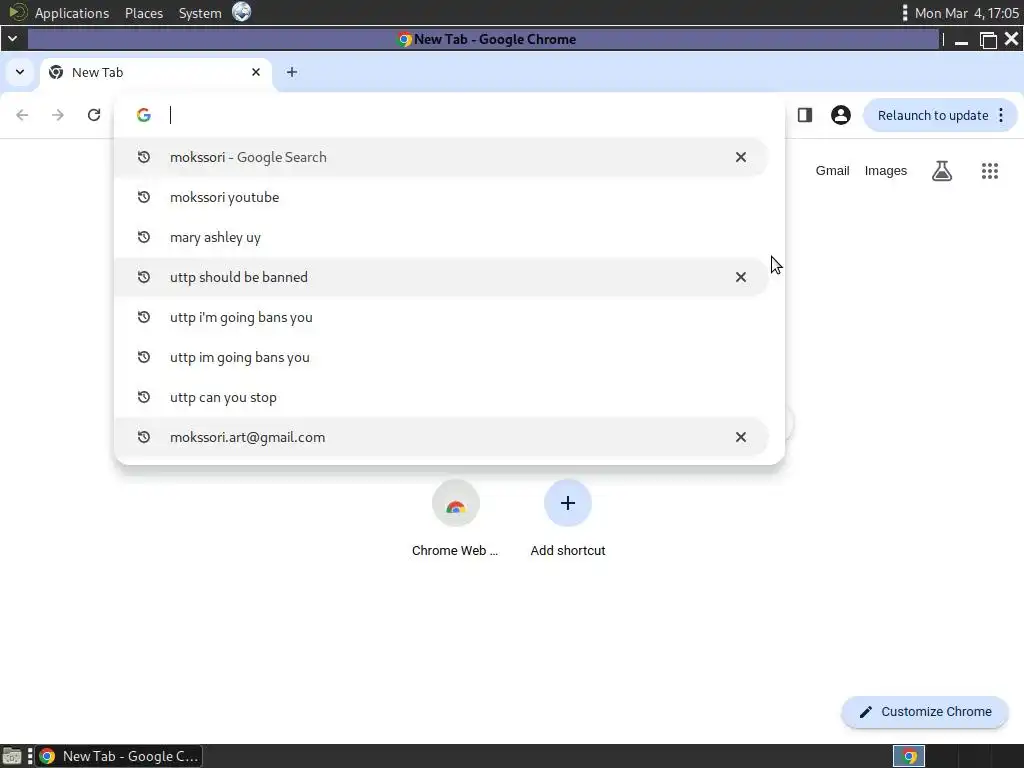Open the Gmail link
The width and height of the screenshot is (1024, 768).
pos(832,170)
